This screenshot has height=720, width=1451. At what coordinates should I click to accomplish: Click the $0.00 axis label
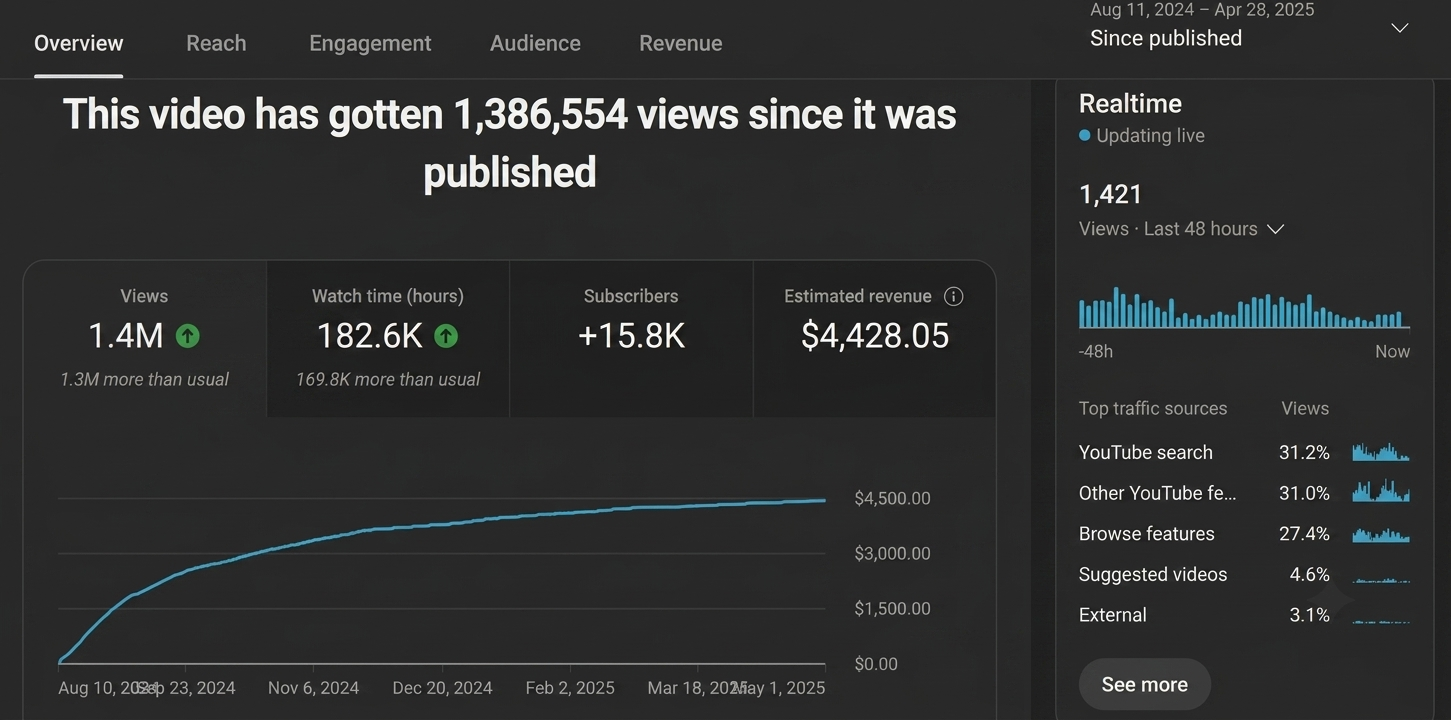(876, 664)
